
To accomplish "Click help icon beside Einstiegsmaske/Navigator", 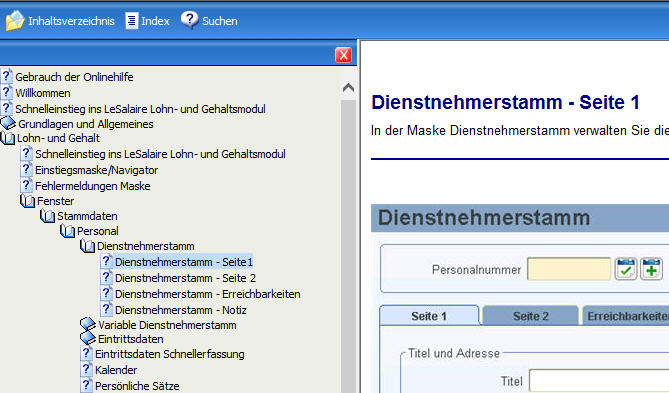I will pos(26,169).
